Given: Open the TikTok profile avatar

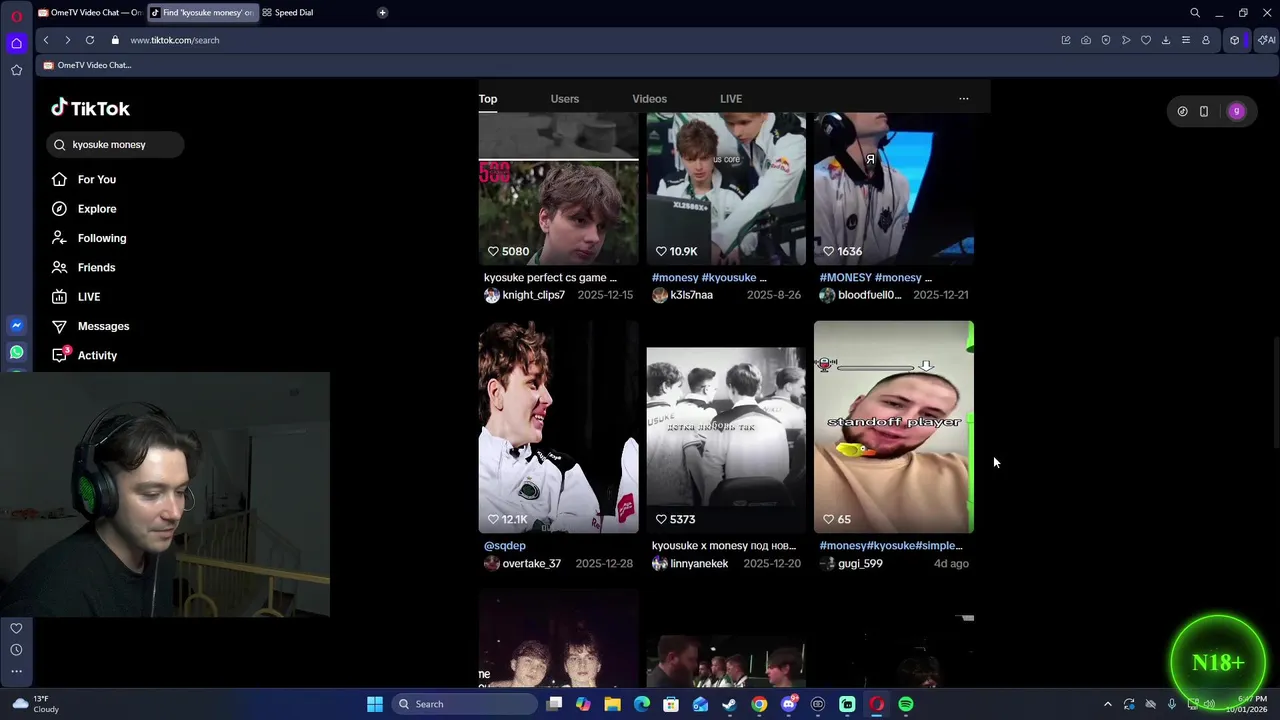Looking at the screenshot, I should tap(1237, 112).
